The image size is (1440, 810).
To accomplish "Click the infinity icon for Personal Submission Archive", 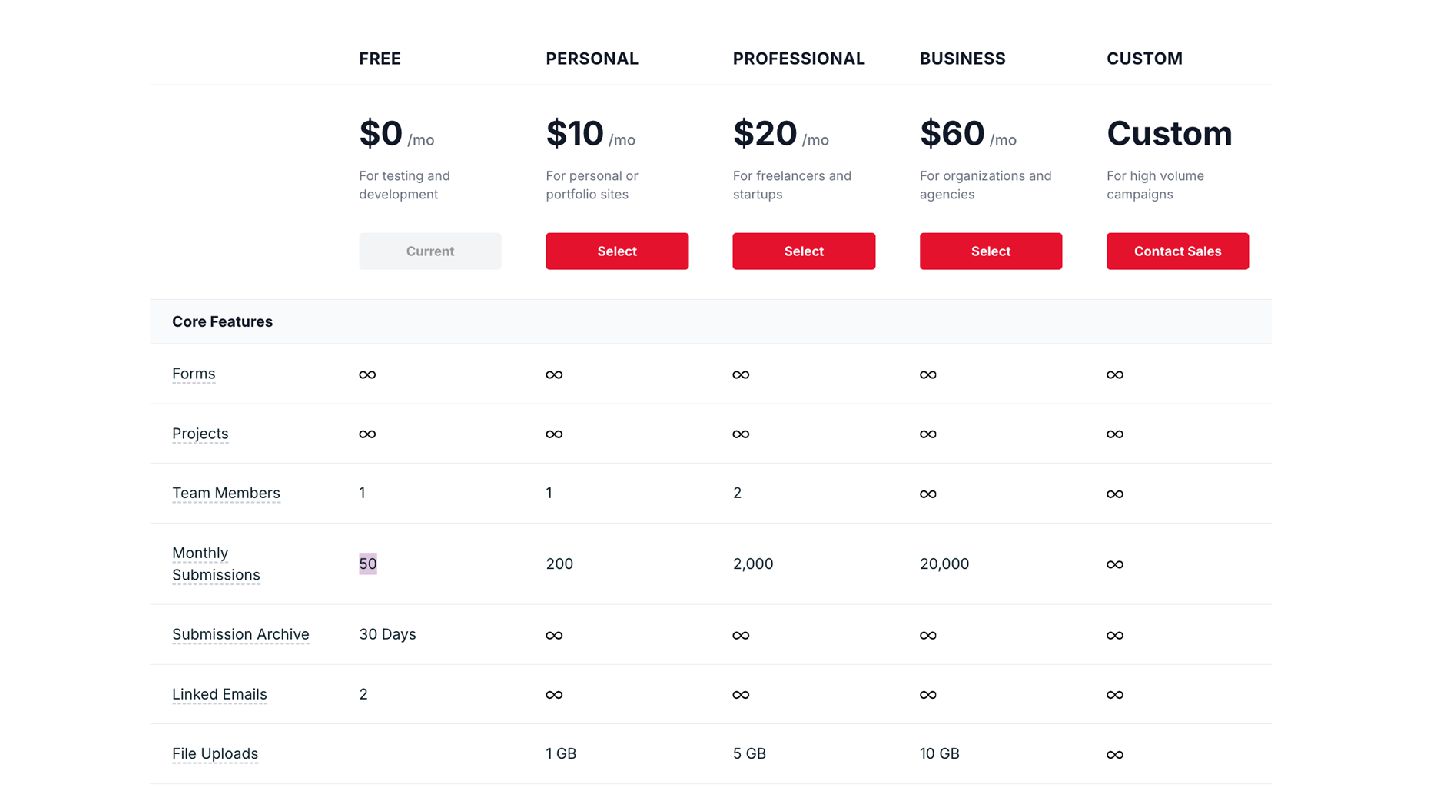I will [554, 635].
